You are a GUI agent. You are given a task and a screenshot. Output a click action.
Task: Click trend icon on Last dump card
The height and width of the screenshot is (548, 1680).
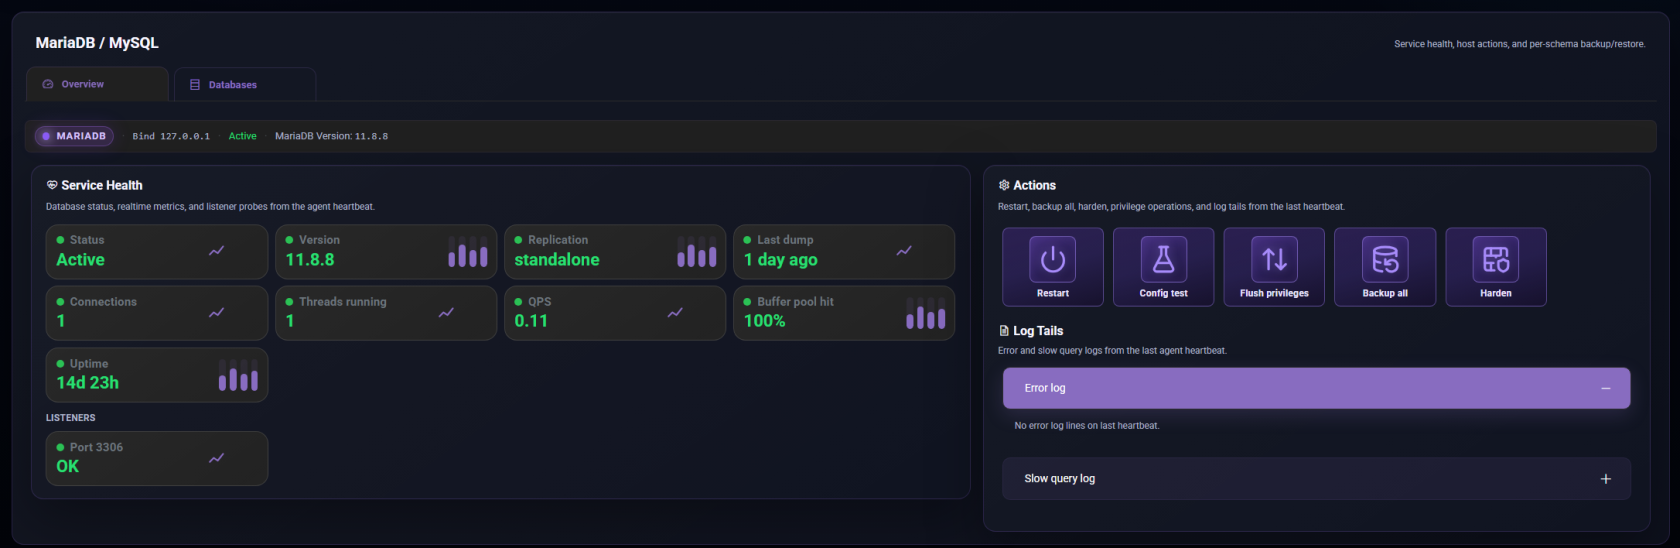pos(904,251)
